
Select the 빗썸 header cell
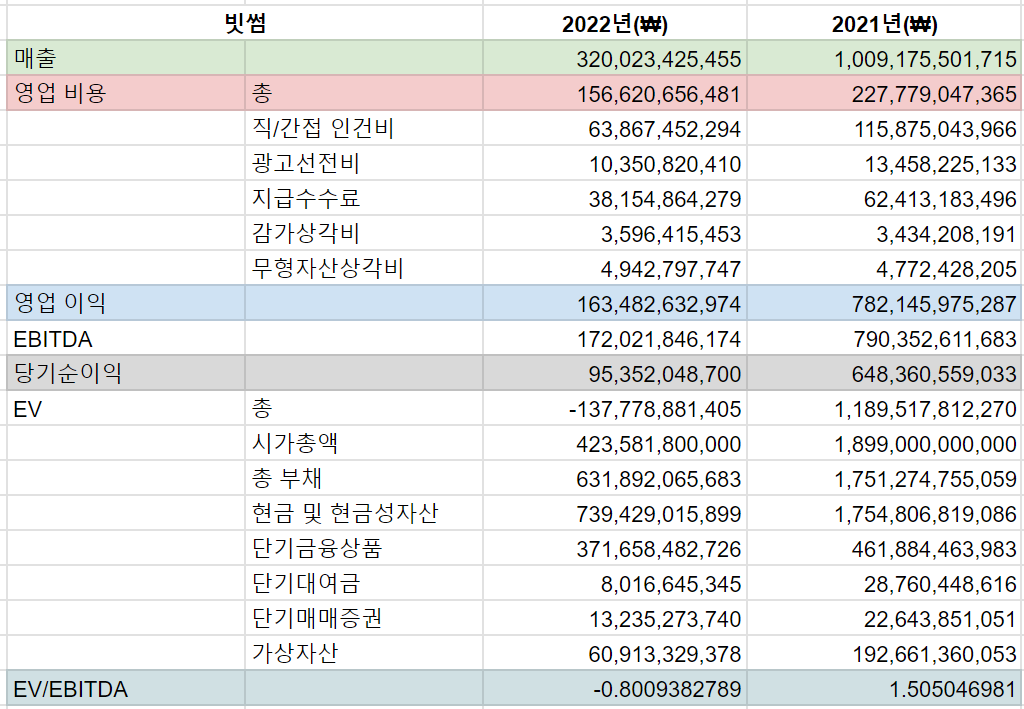click(x=245, y=24)
